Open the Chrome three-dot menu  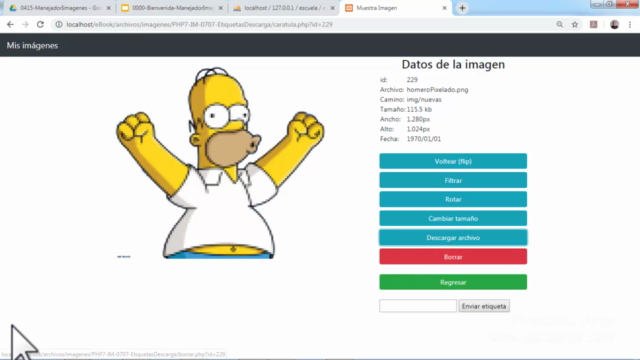click(630, 24)
